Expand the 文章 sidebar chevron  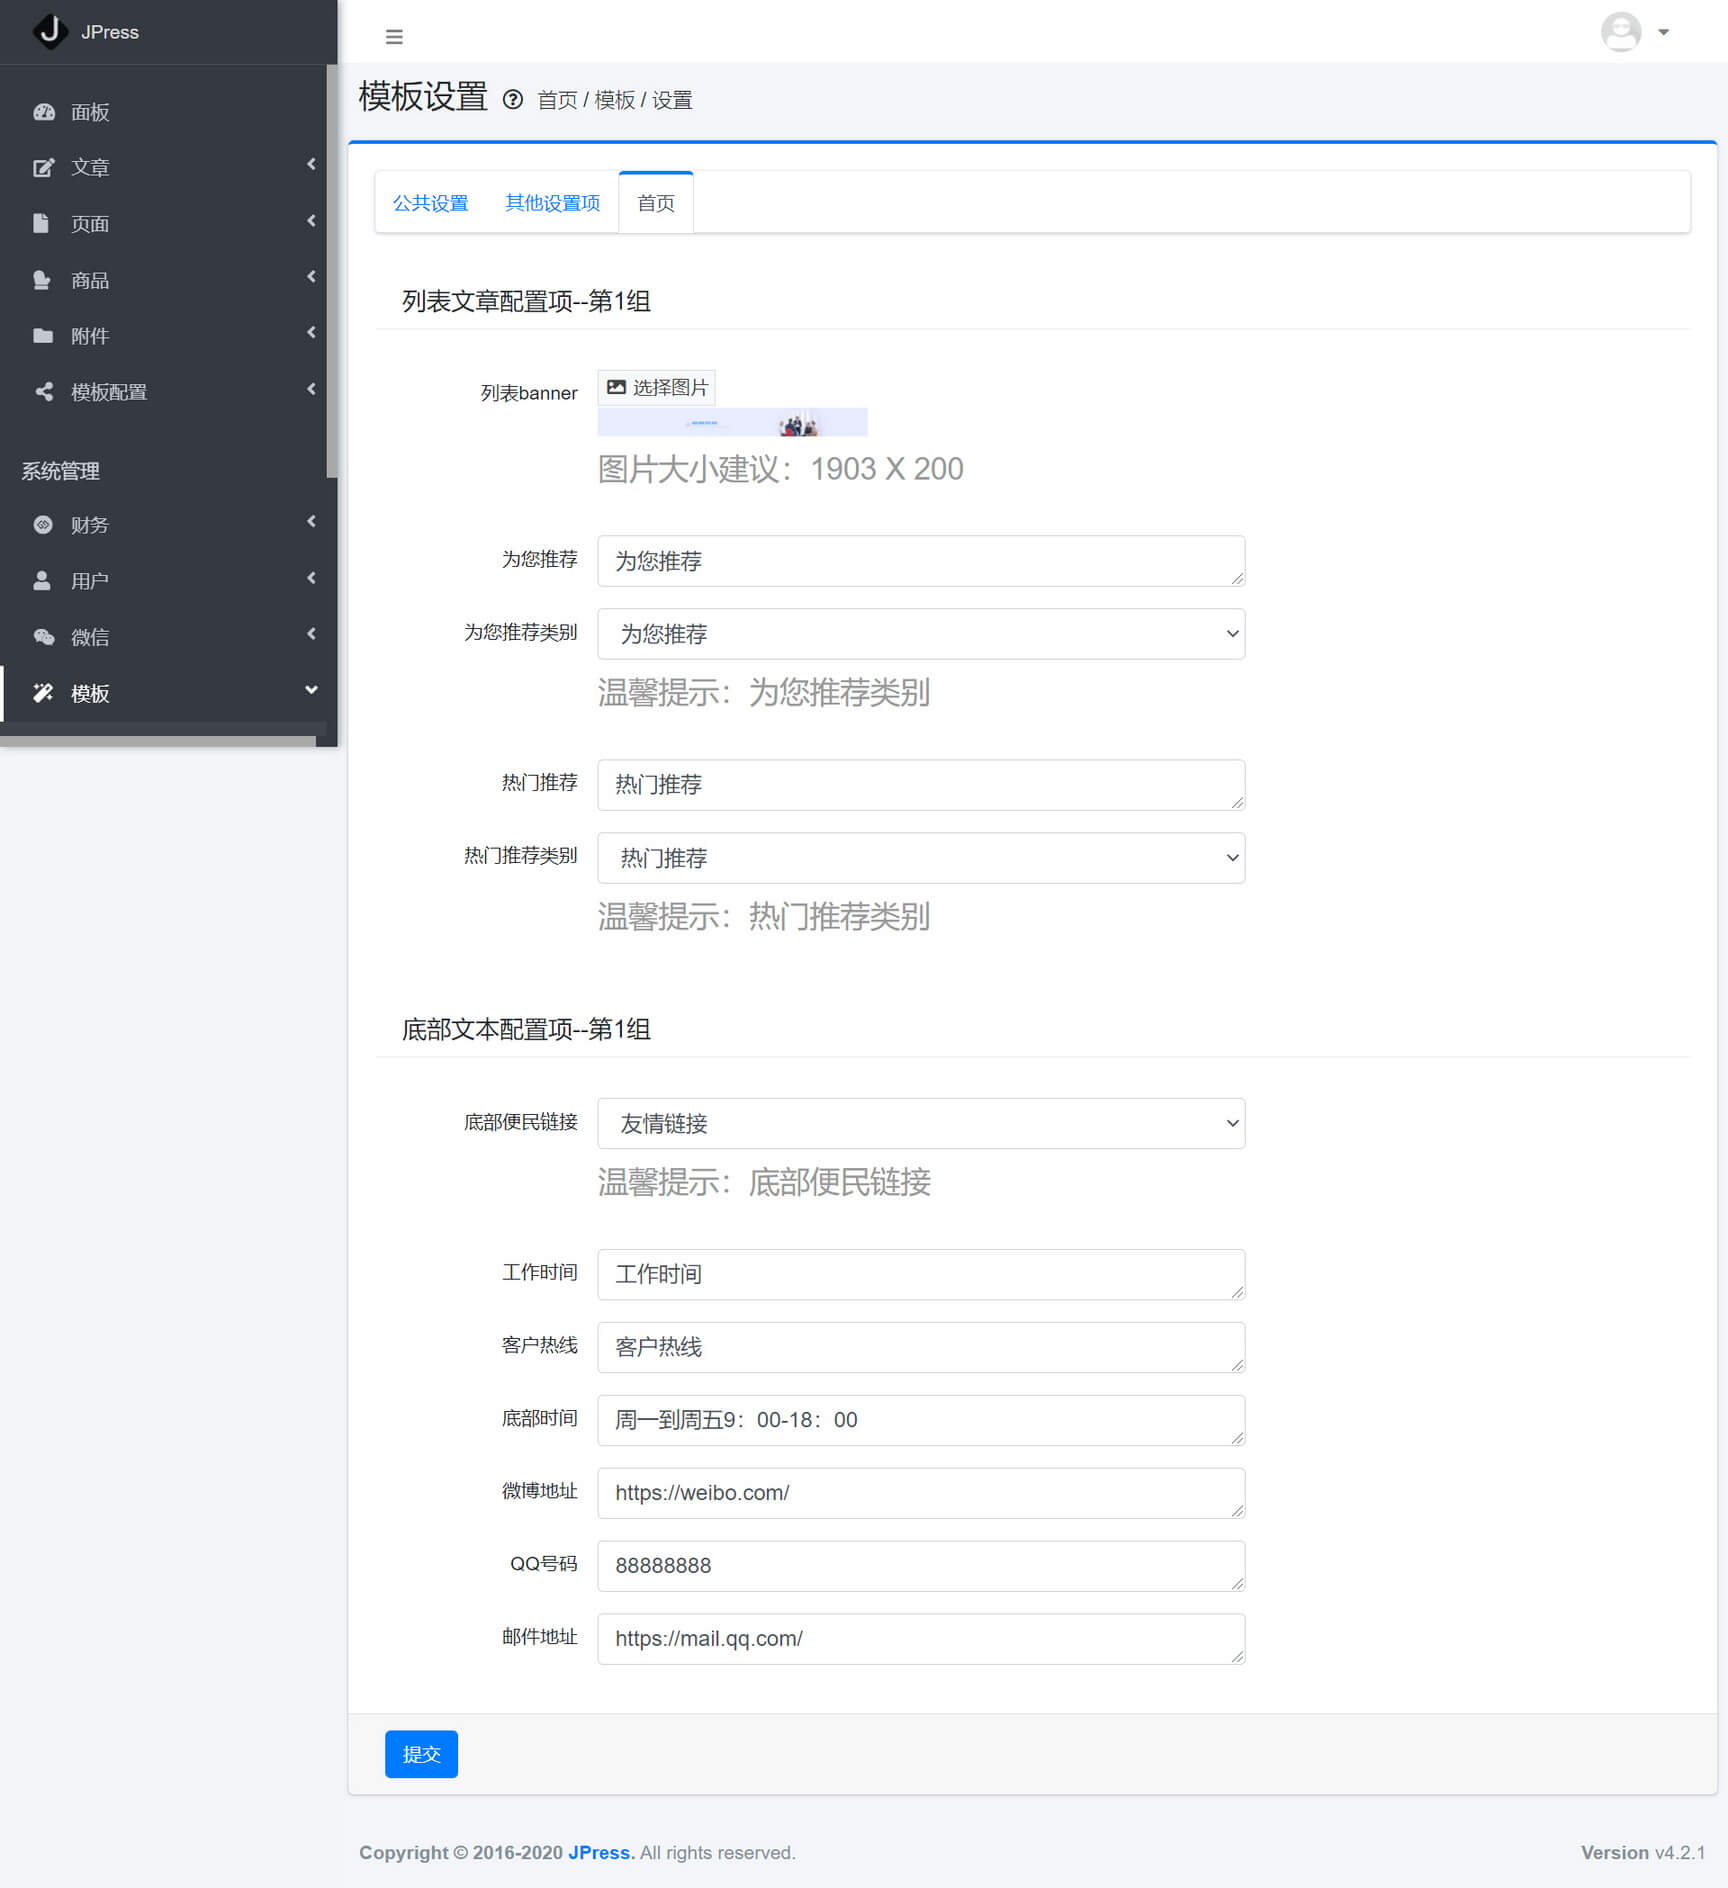click(x=311, y=164)
